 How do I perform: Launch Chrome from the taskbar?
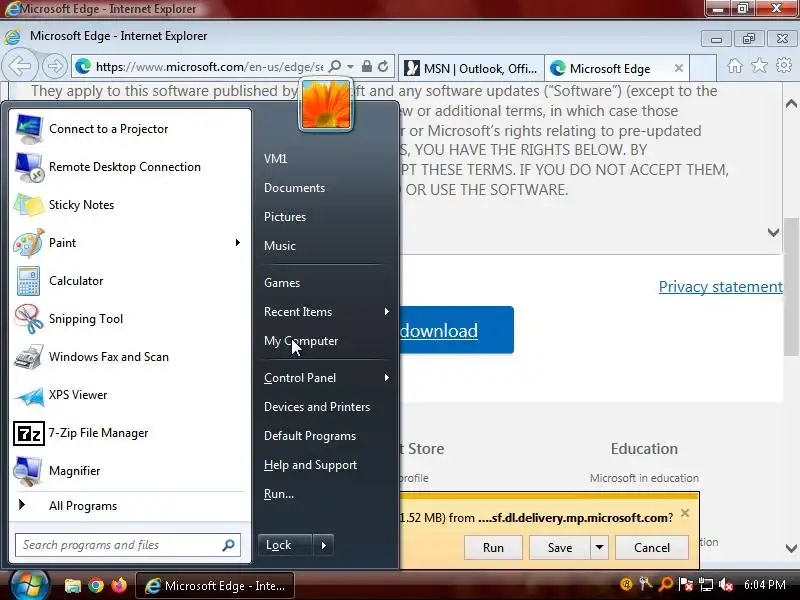click(96, 585)
